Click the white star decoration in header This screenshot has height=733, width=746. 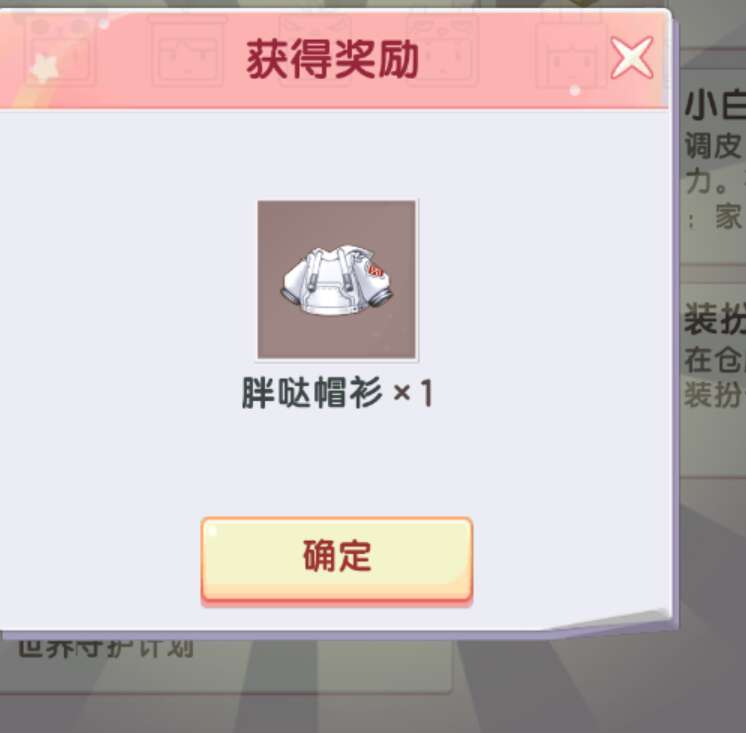click(x=44, y=69)
